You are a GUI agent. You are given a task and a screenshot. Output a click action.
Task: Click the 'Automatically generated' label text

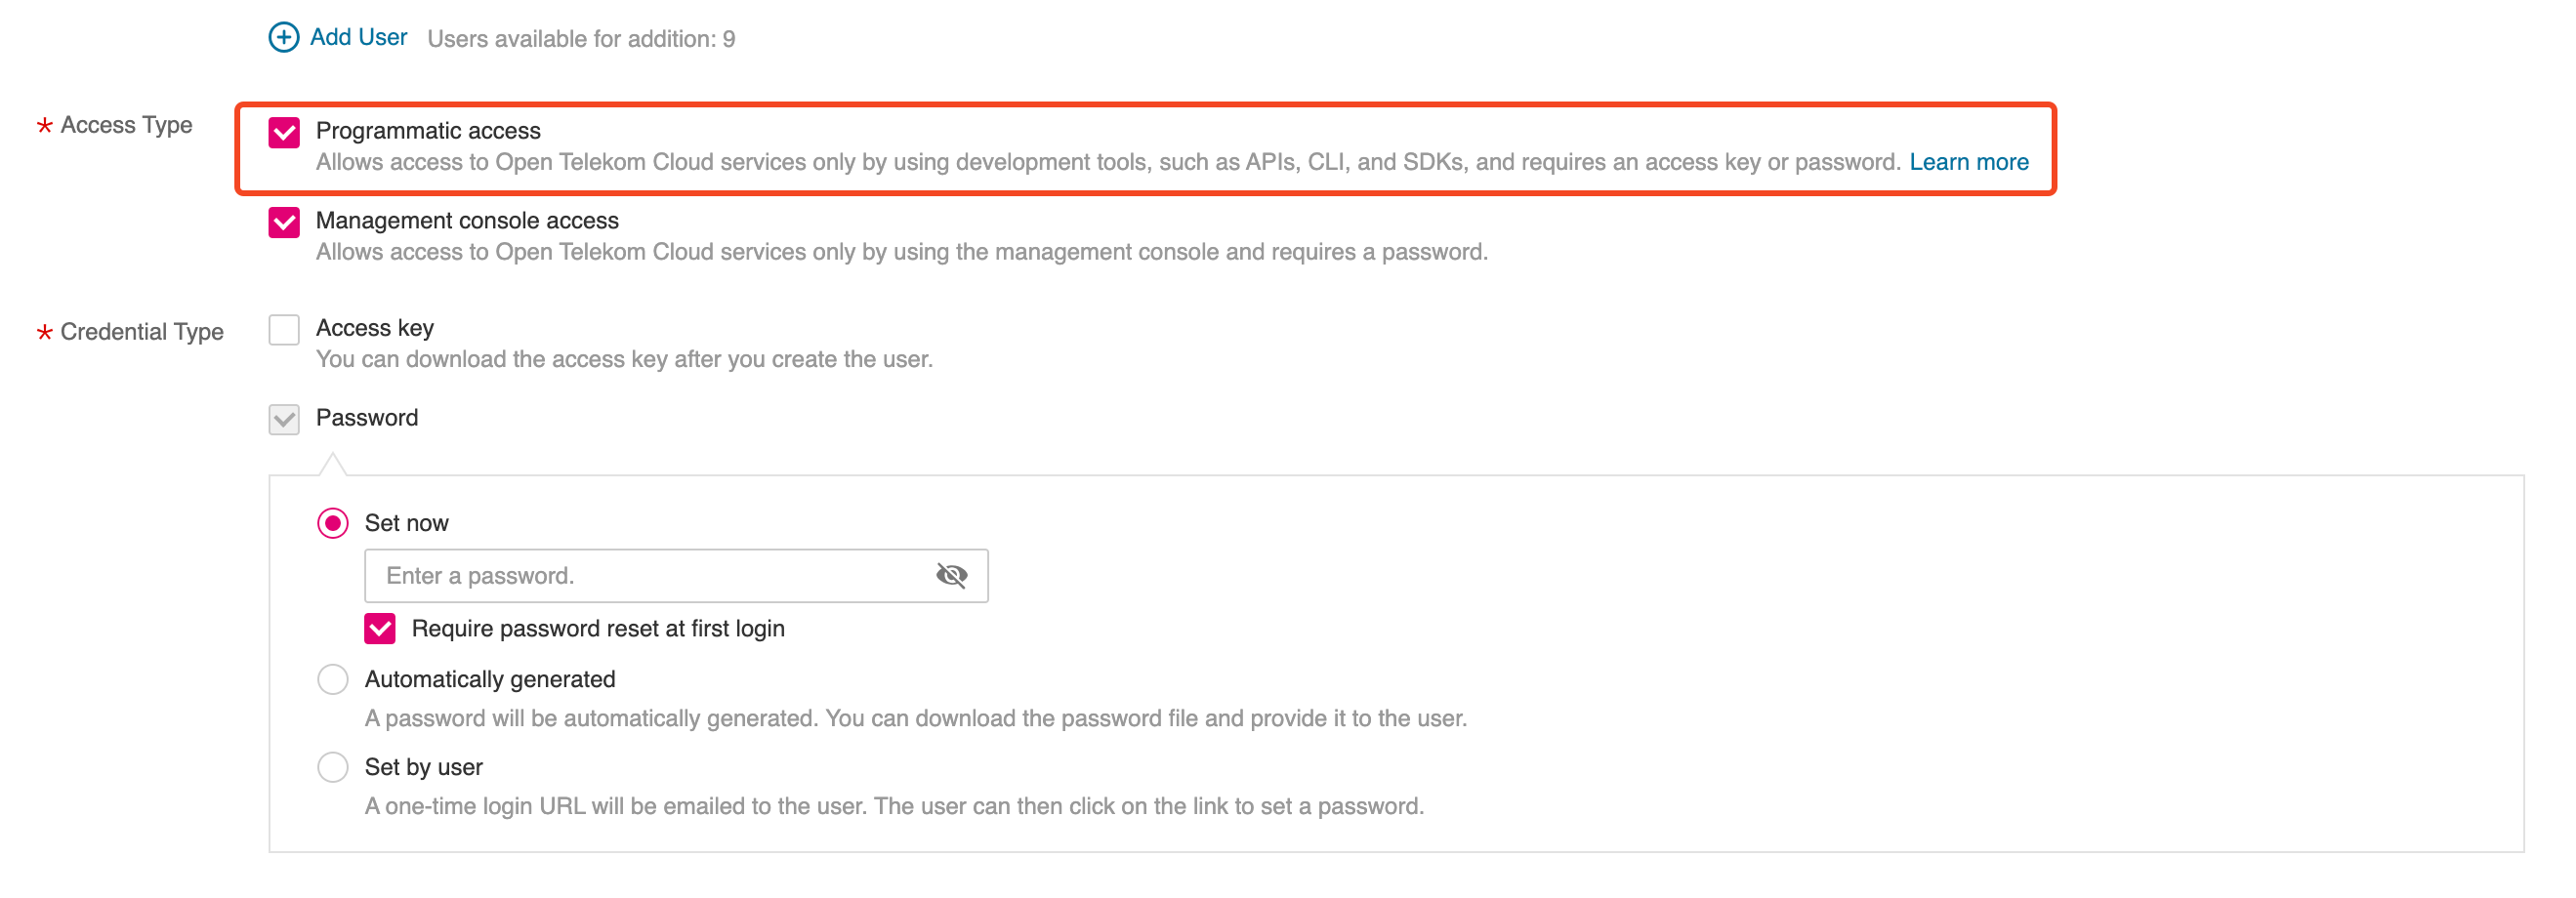click(490, 680)
